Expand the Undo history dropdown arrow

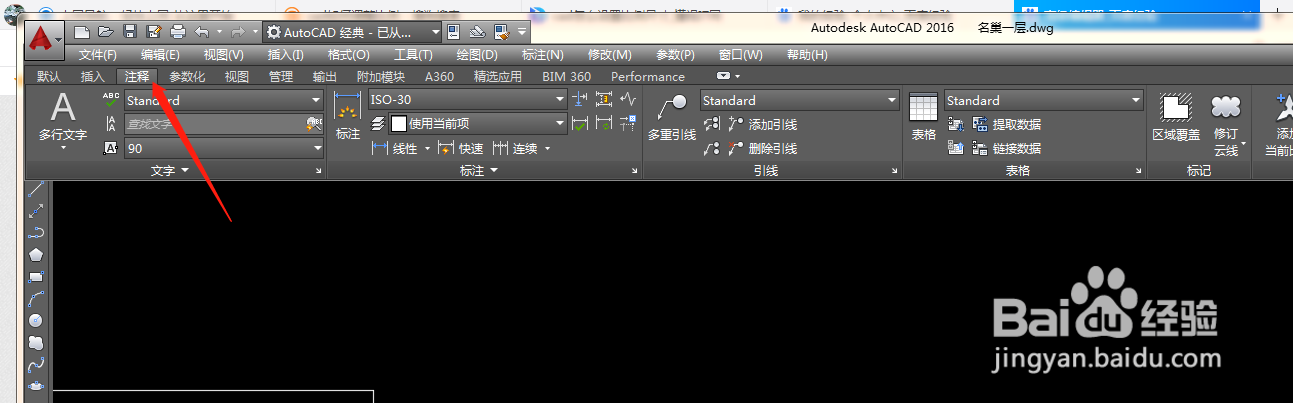pyautogui.click(x=218, y=33)
